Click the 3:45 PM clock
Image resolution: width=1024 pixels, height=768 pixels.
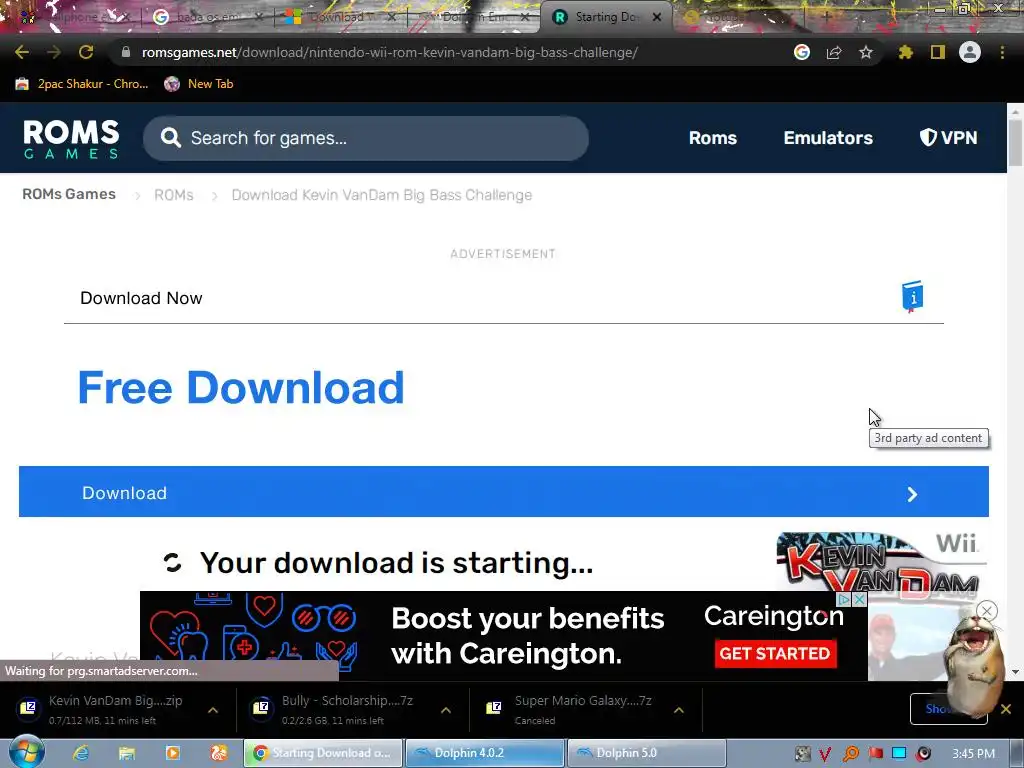(973, 754)
